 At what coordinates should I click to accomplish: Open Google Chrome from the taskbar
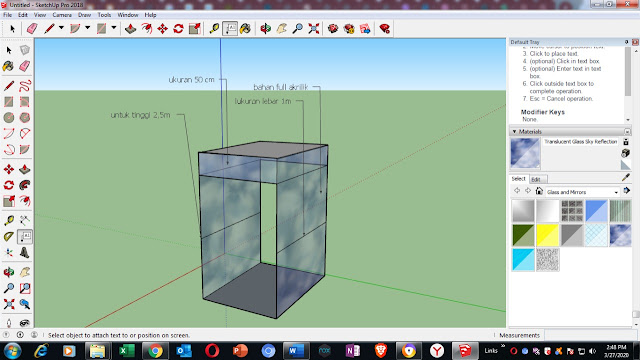click(x=155, y=351)
